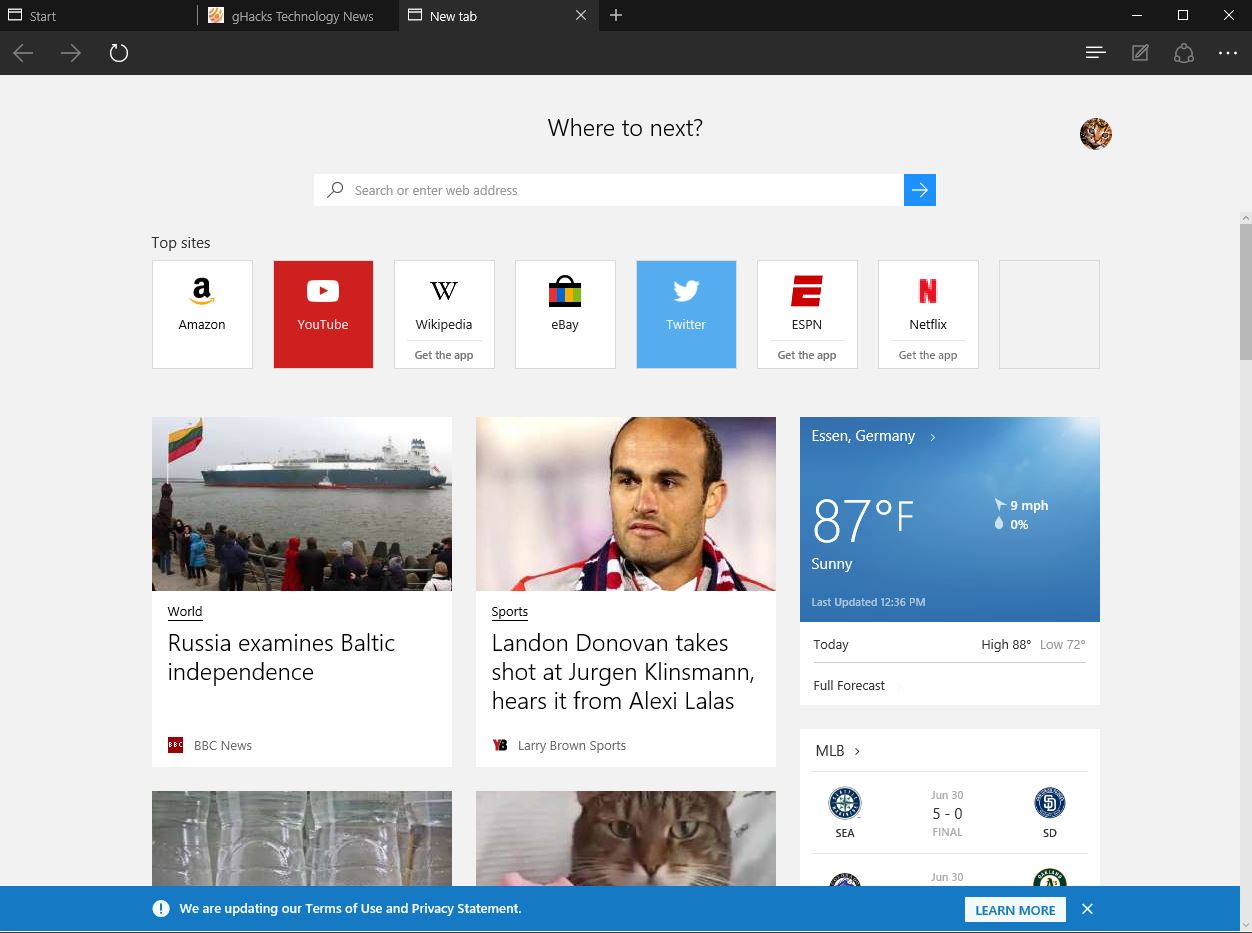Click the search or enter web address field
1252x933 pixels.
(x=609, y=190)
